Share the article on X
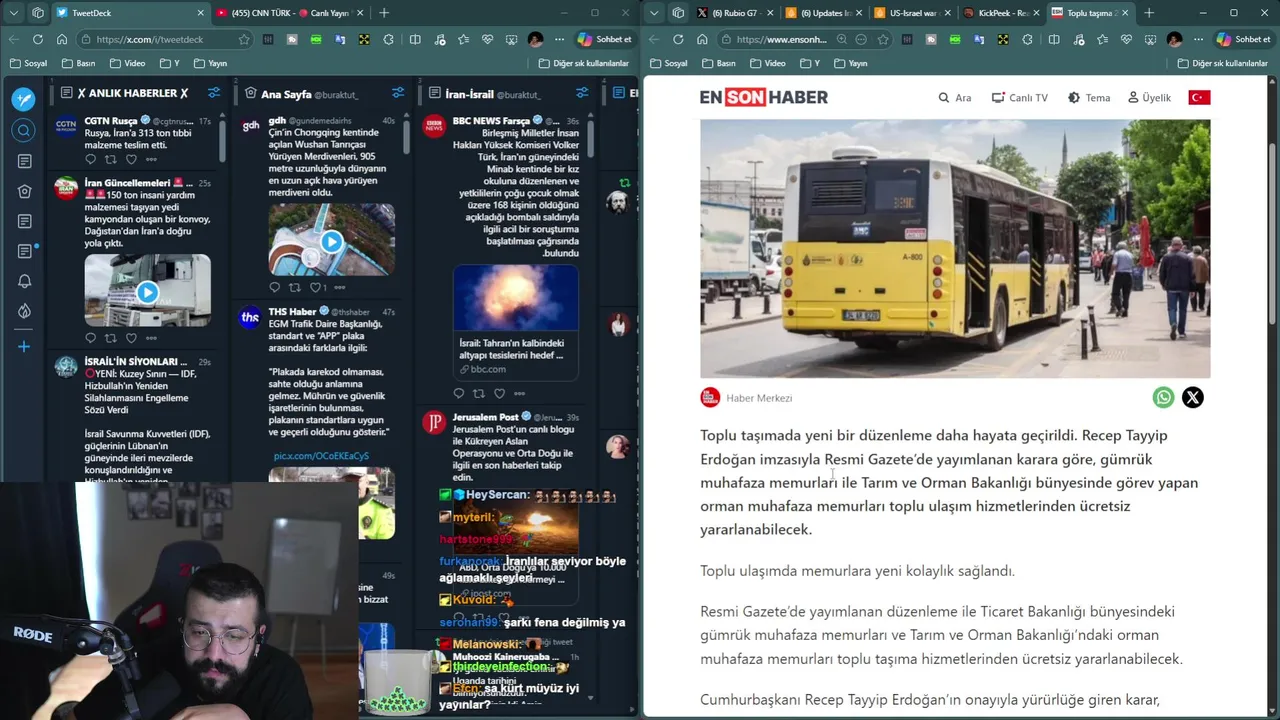This screenshot has height=720, width=1280. click(1193, 397)
